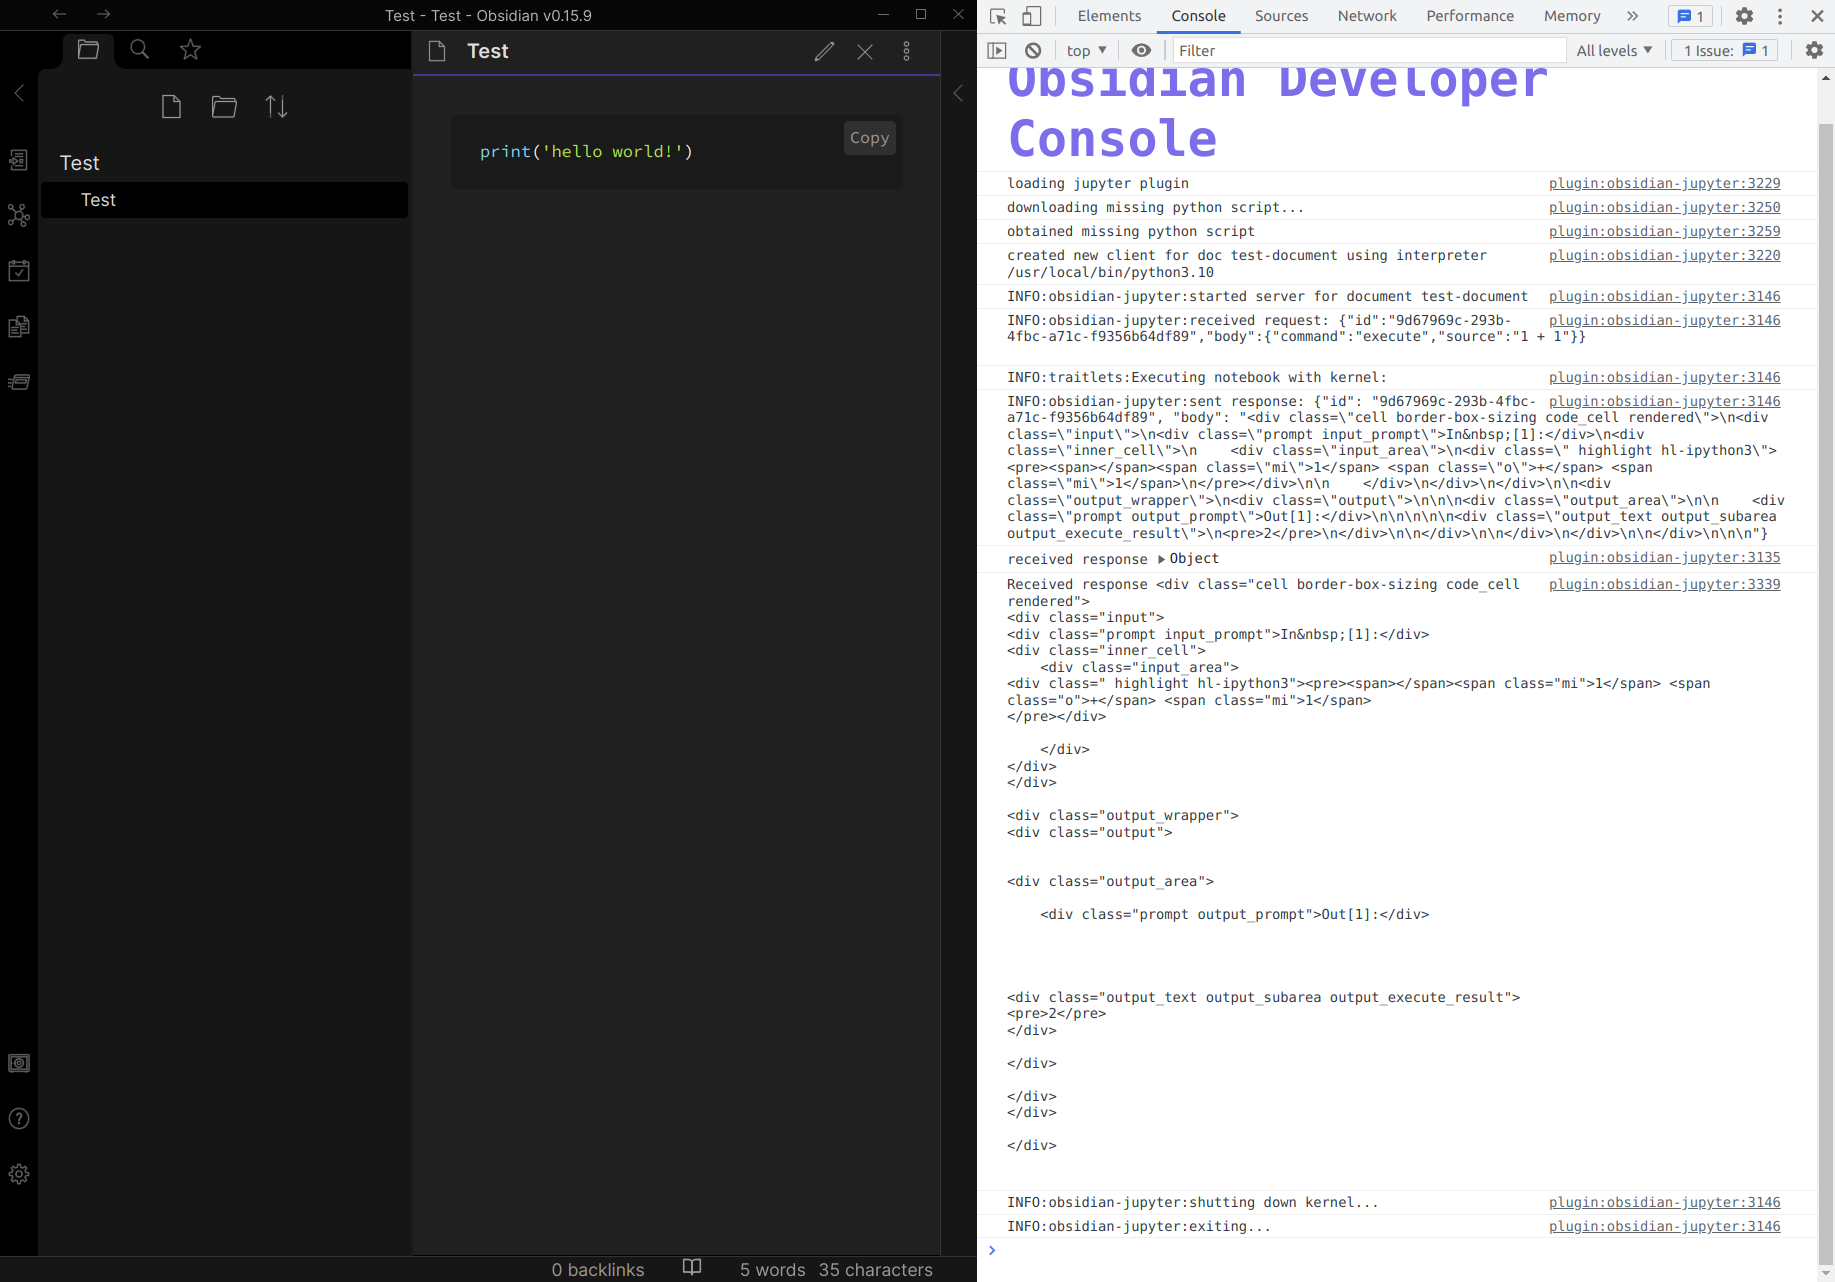Open the 'All levels' log filter dropdown
Screen dimensions: 1835x1282
[x=1613, y=50]
